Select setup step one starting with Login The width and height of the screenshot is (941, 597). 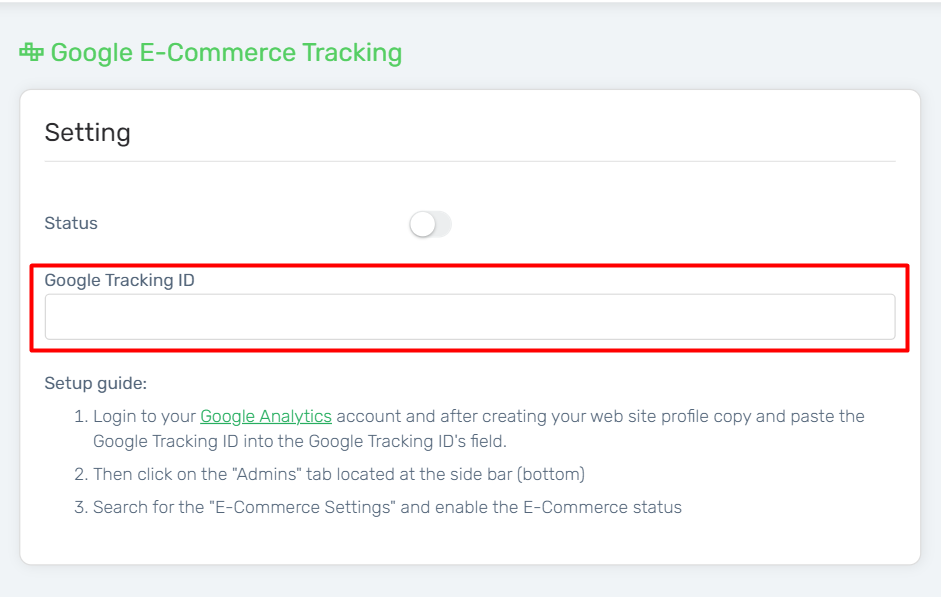(469, 428)
